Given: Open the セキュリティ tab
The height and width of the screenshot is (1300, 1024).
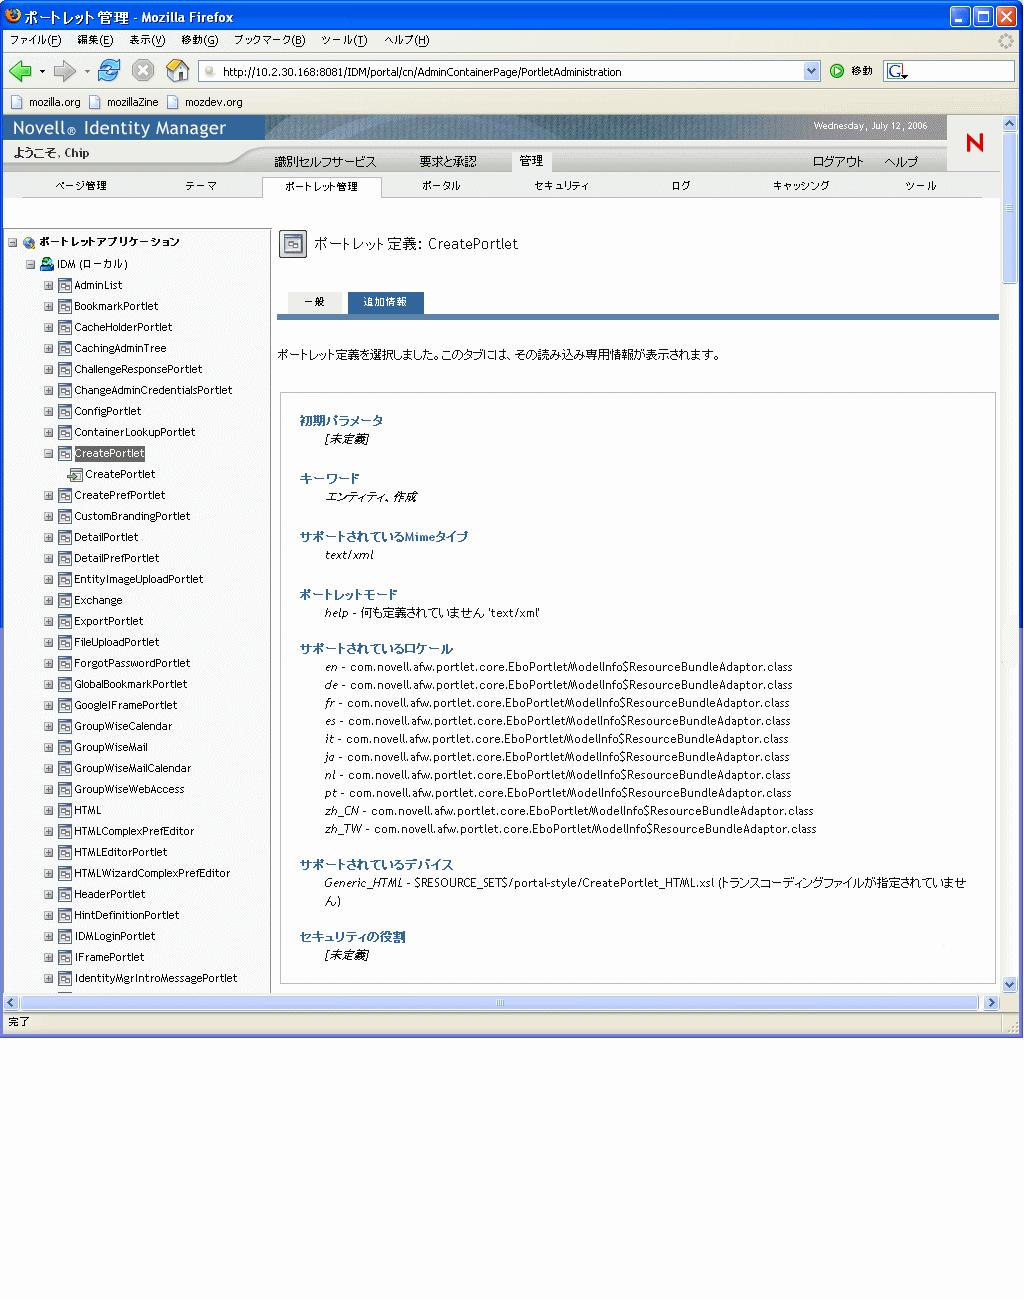Looking at the screenshot, I should (x=561, y=186).
